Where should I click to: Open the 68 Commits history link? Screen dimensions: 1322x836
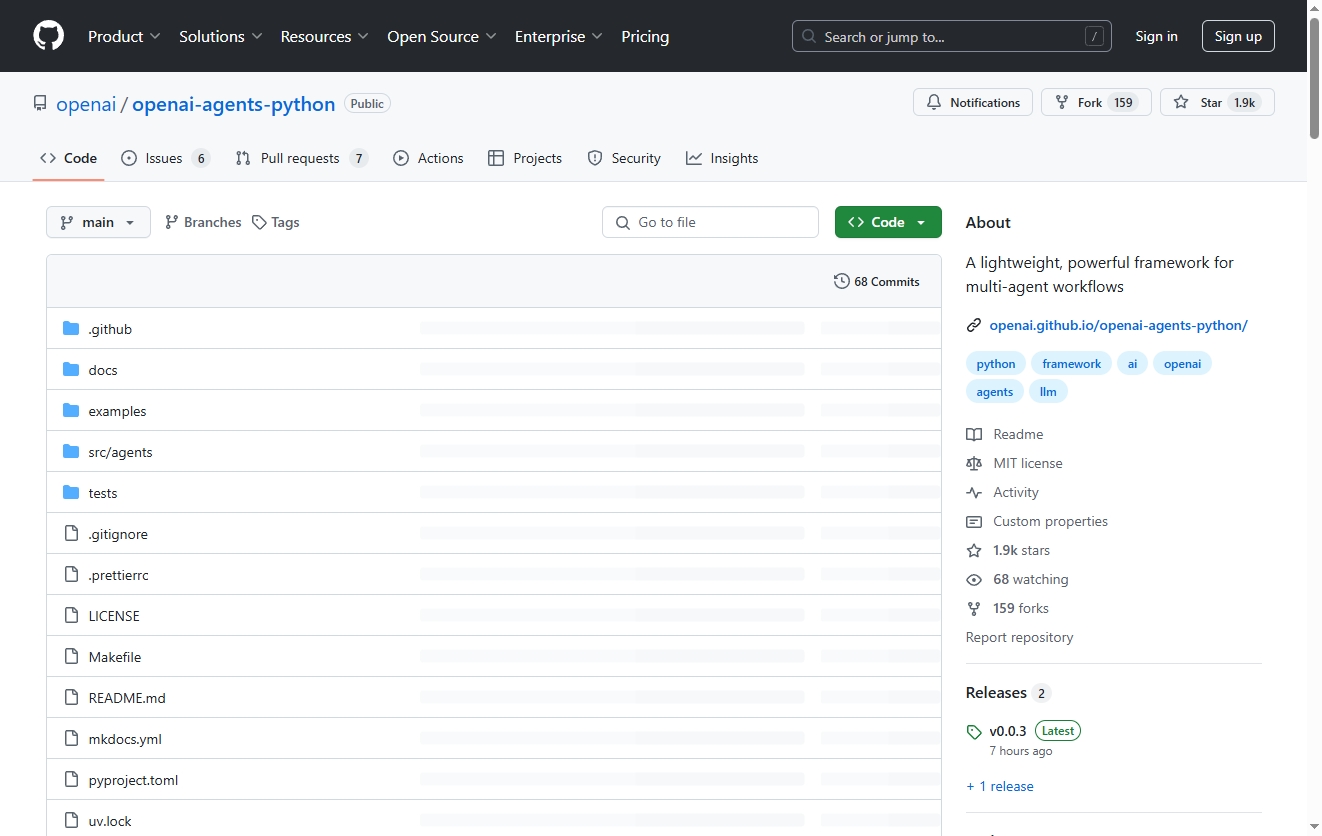(x=876, y=281)
